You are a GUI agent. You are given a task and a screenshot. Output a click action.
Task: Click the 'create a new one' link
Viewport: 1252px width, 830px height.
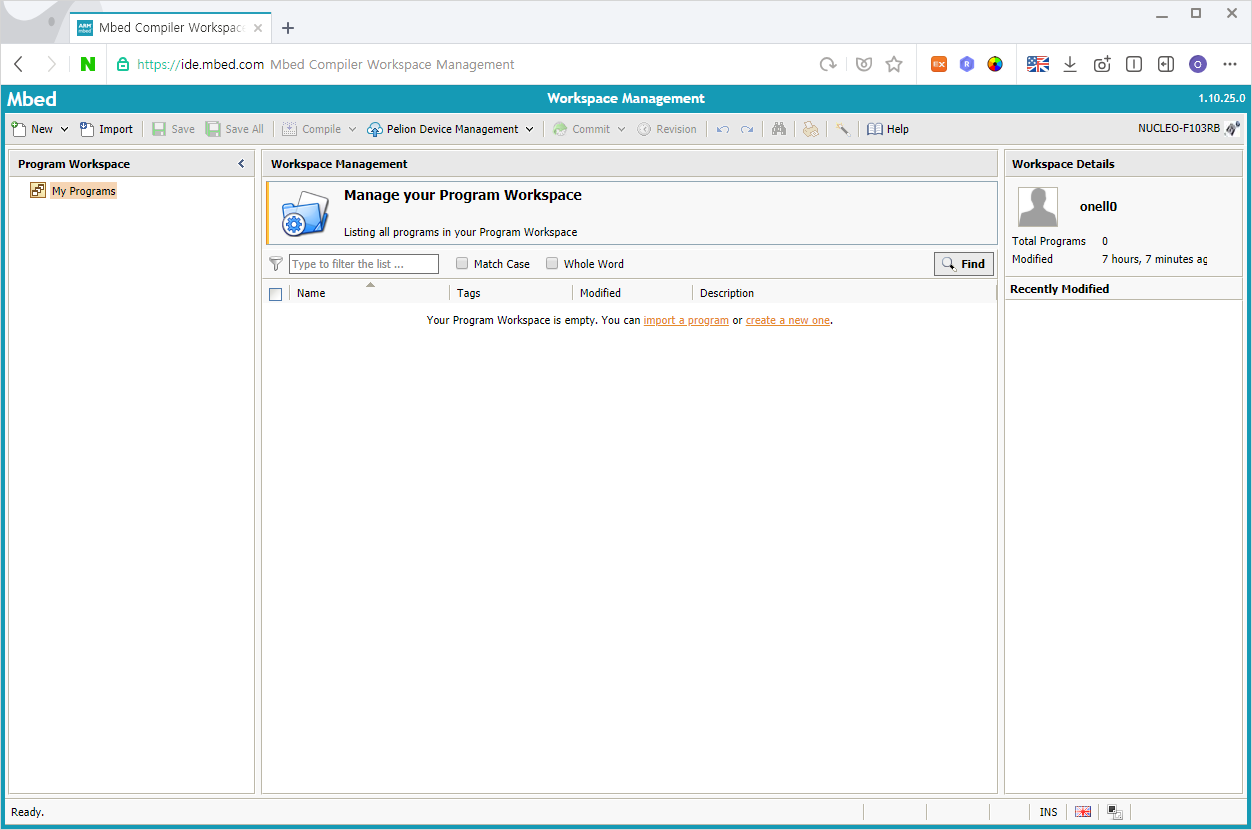pyautogui.click(x=788, y=321)
